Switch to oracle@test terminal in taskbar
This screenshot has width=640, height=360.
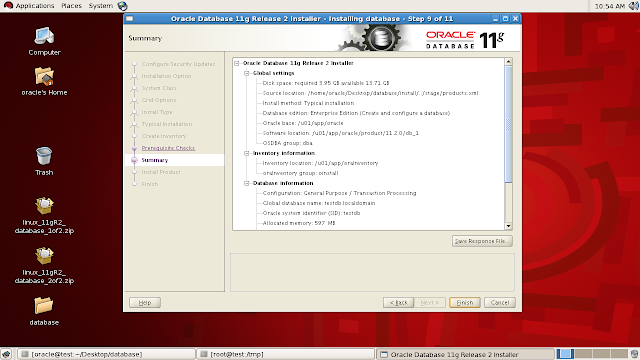coord(106,354)
